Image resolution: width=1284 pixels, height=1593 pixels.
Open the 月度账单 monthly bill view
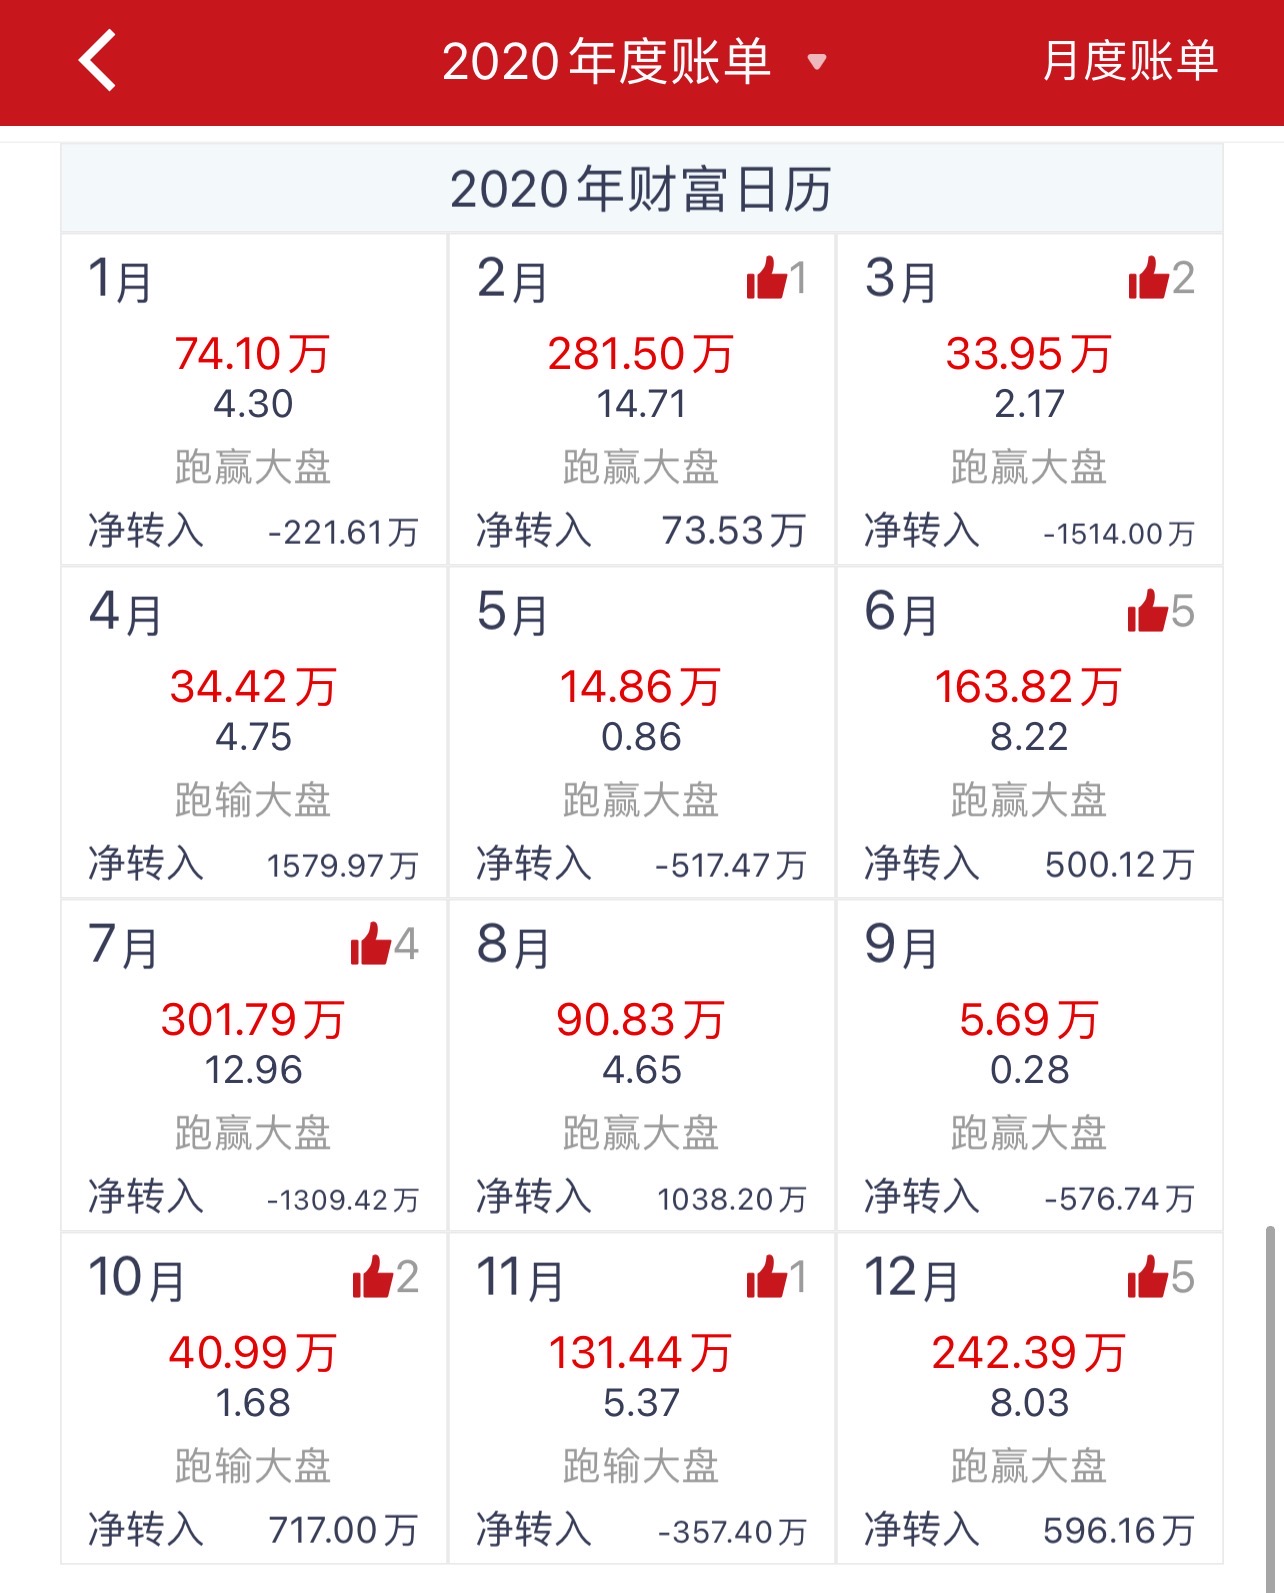pyautogui.click(x=1129, y=61)
